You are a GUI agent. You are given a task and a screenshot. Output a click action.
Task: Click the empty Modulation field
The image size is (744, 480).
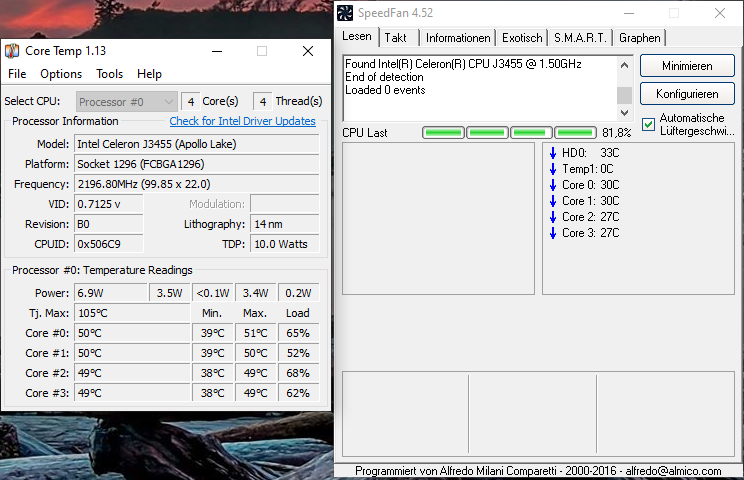click(x=285, y=204)
